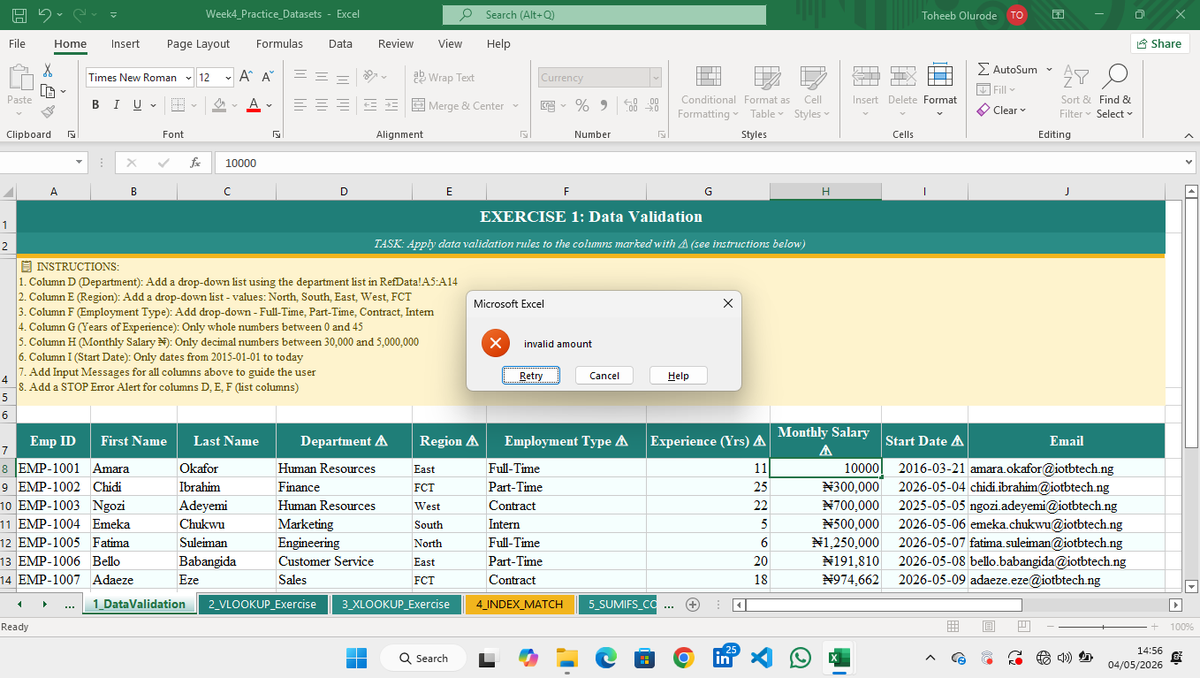Click the Share button
The height and width of the screenshot is (678, 1200).
tap(1159, 44)
